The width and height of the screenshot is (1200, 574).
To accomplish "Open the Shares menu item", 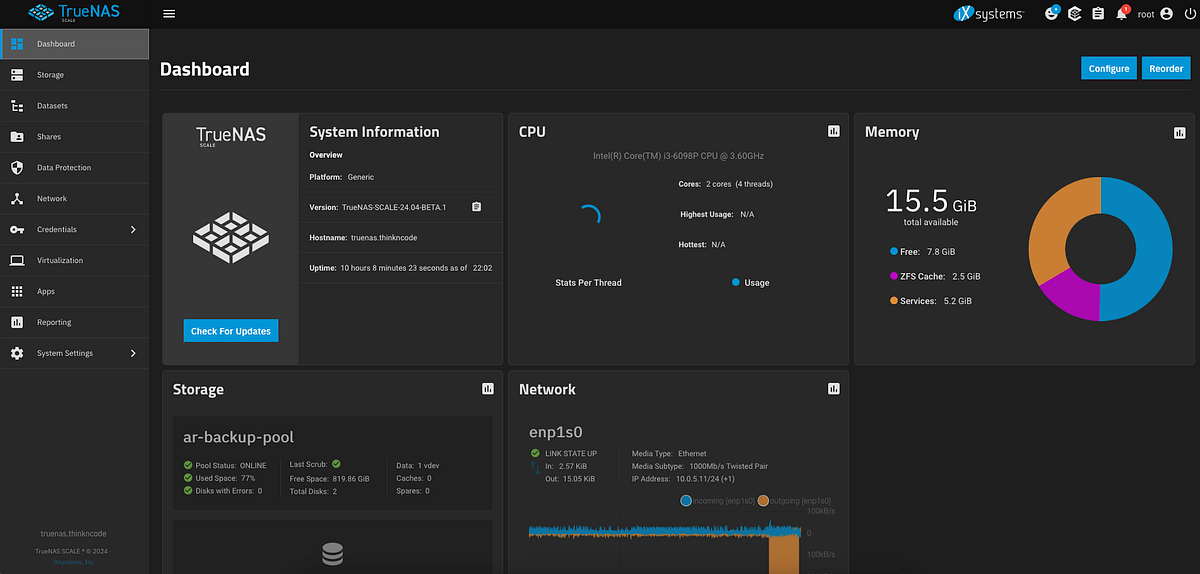I will (75, 137).
